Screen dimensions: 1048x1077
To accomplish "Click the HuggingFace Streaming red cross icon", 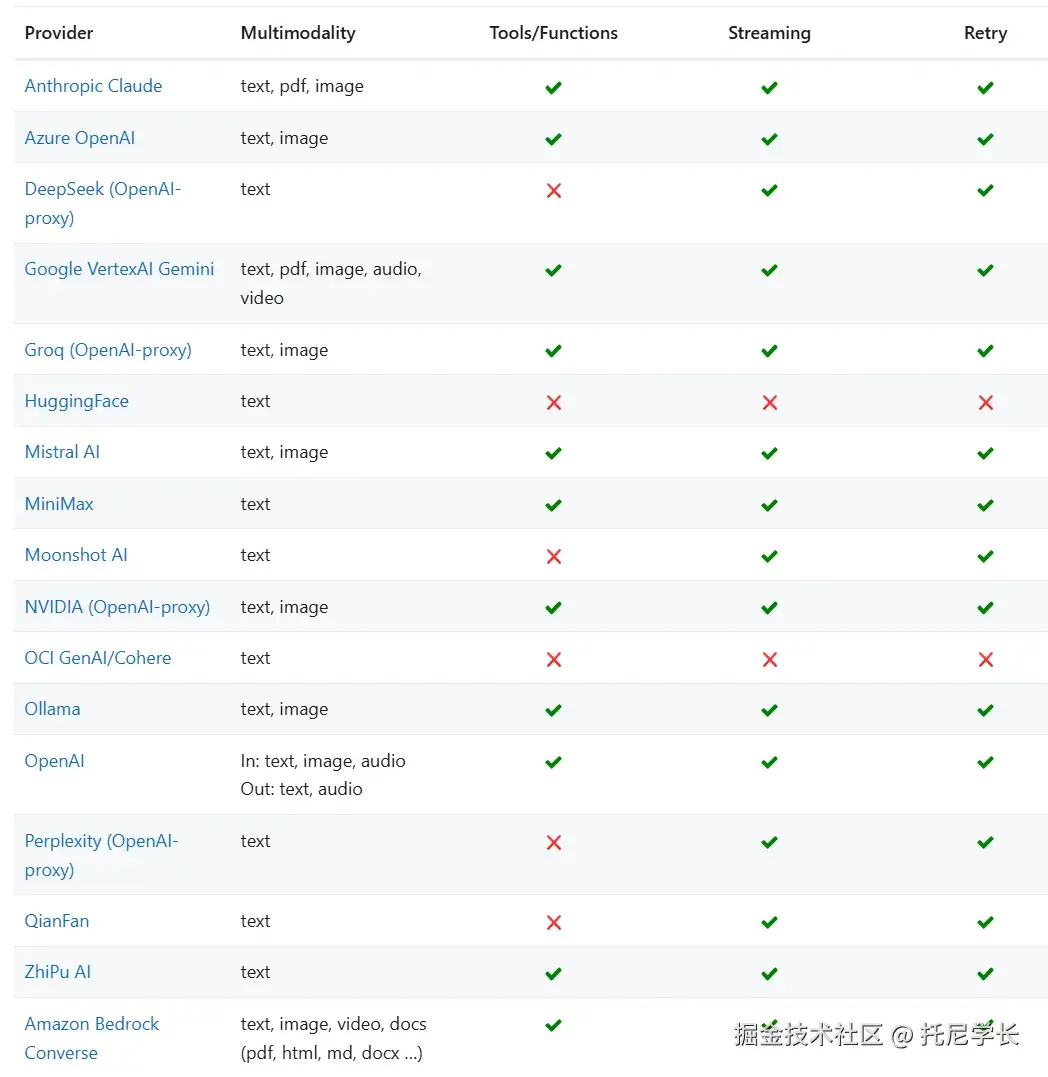I will click(x=769, y=402).
